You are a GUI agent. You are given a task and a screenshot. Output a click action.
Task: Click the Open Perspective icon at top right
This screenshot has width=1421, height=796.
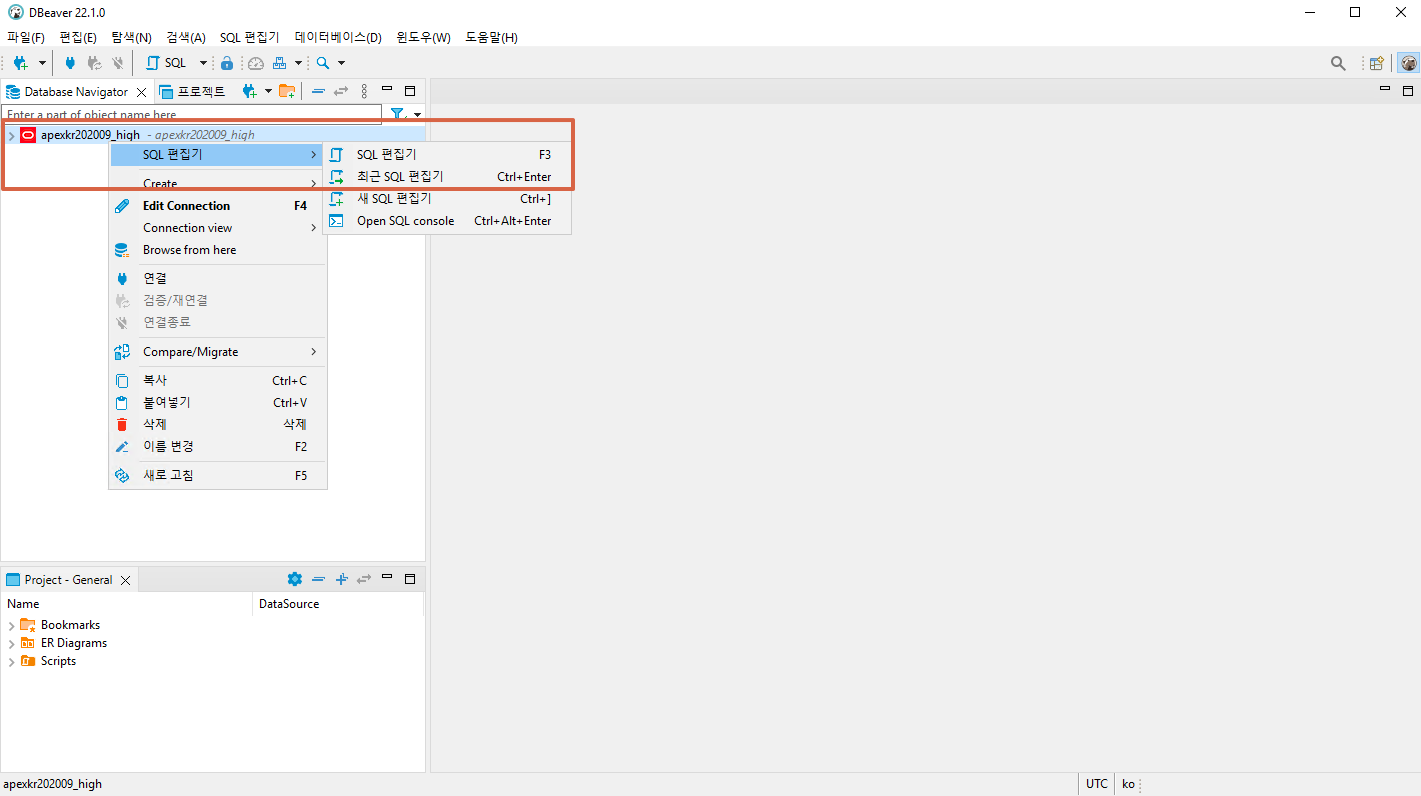1377,63
